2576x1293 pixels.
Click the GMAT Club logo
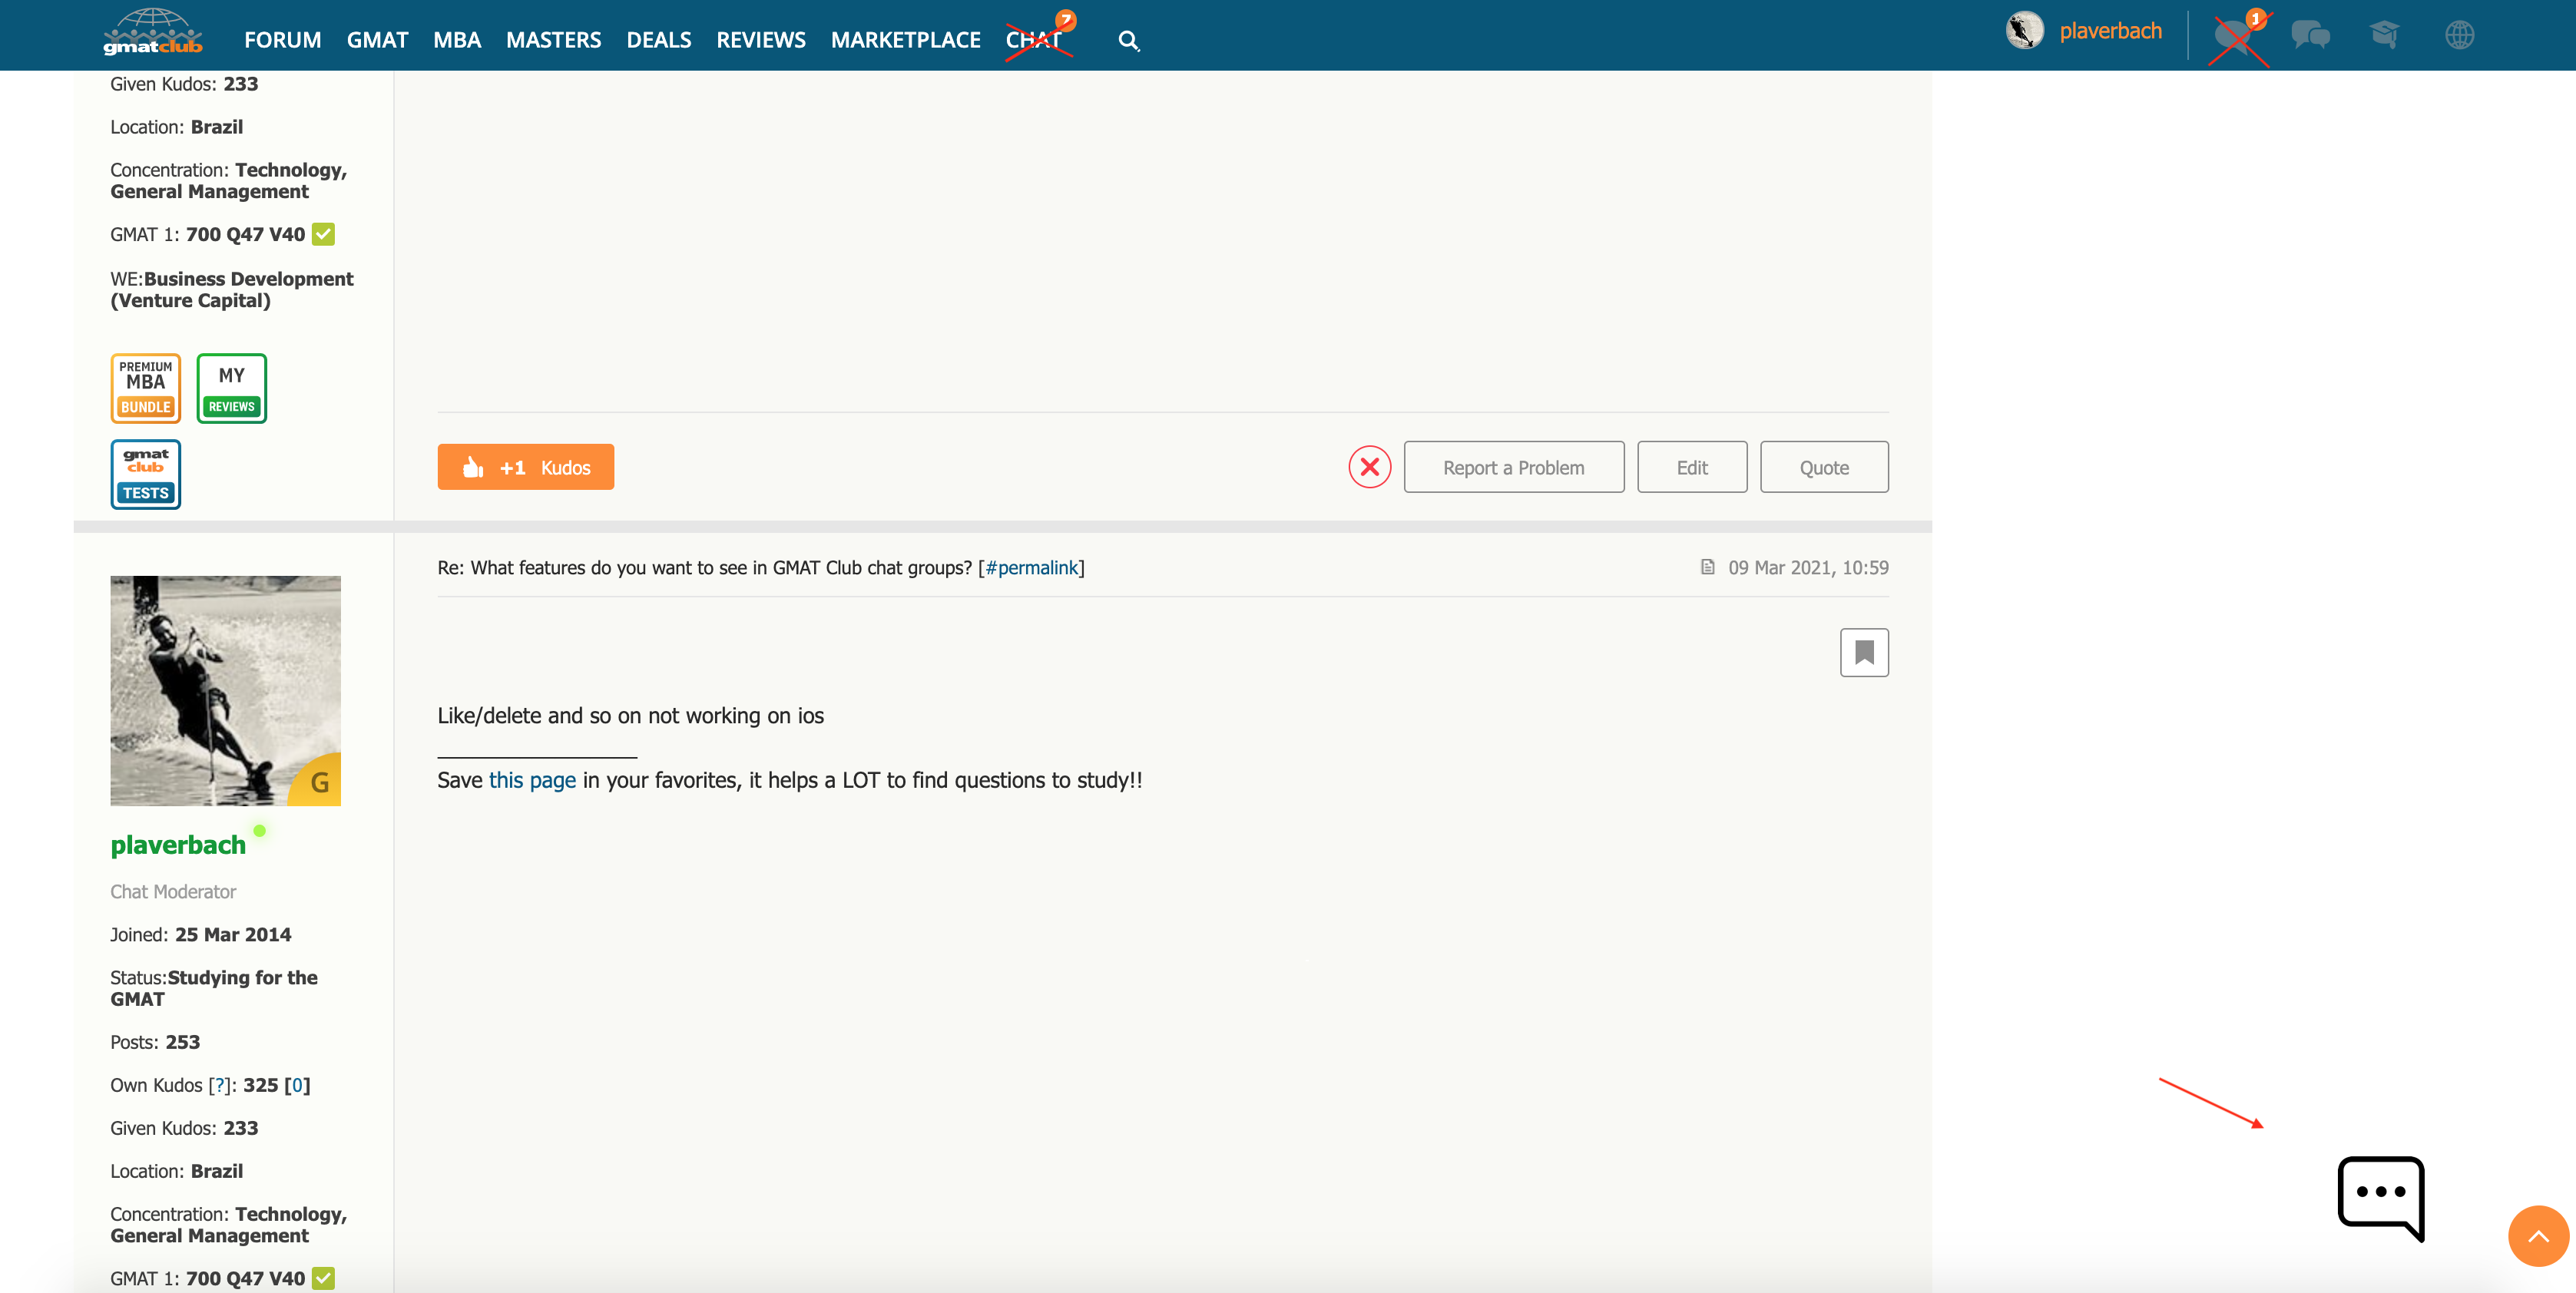click(x=153, y=33)
